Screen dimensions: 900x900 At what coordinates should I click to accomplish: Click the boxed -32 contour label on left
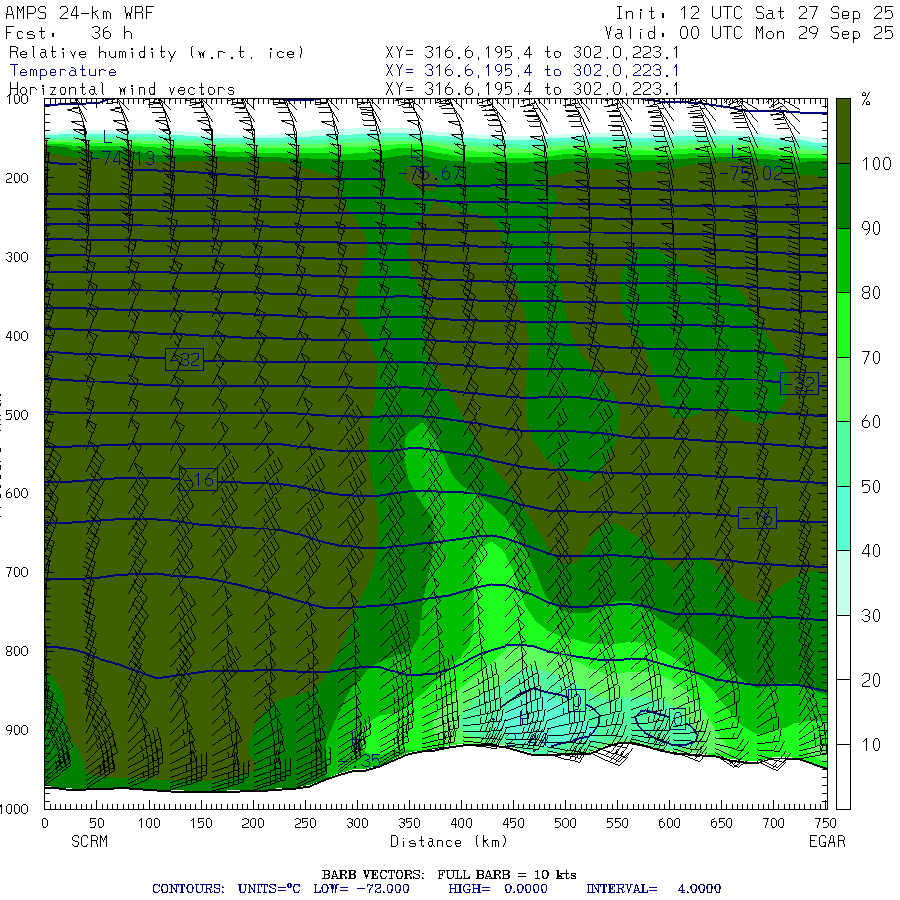tap(184, 360)
